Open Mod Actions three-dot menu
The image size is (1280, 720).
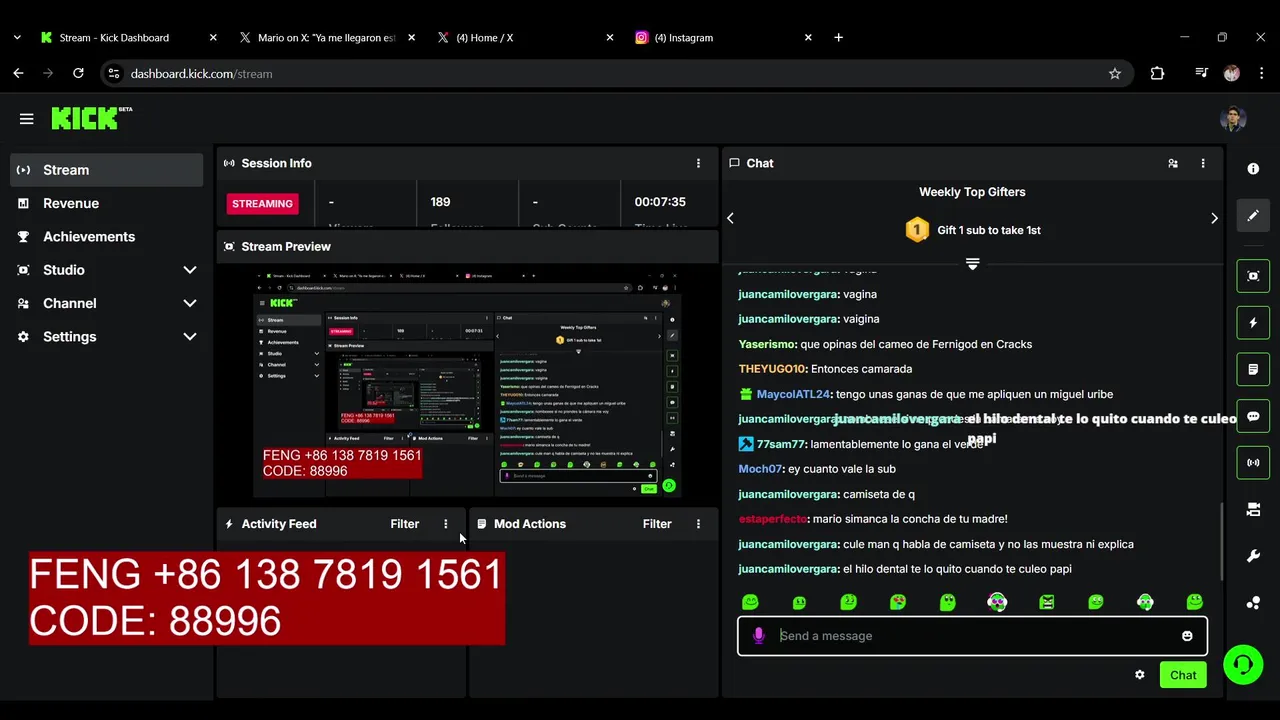[x=698, y=524]
